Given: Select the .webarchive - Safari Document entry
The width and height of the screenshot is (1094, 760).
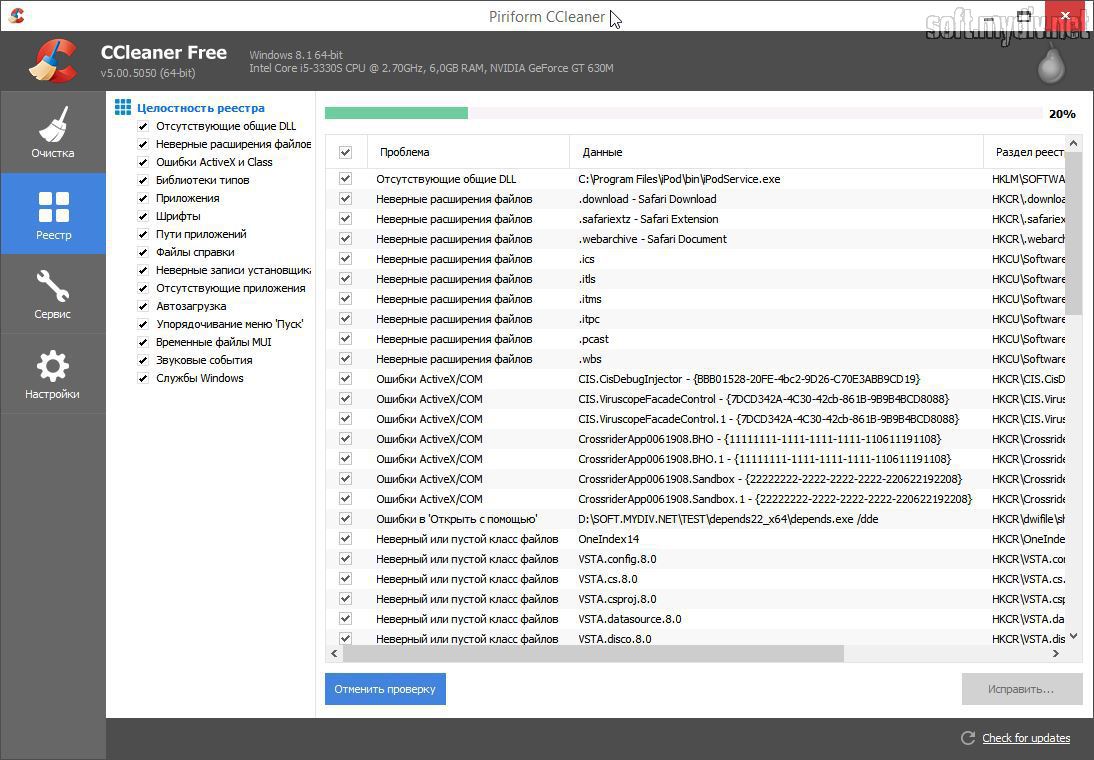Looking at the screenshot, I should 695,239.
